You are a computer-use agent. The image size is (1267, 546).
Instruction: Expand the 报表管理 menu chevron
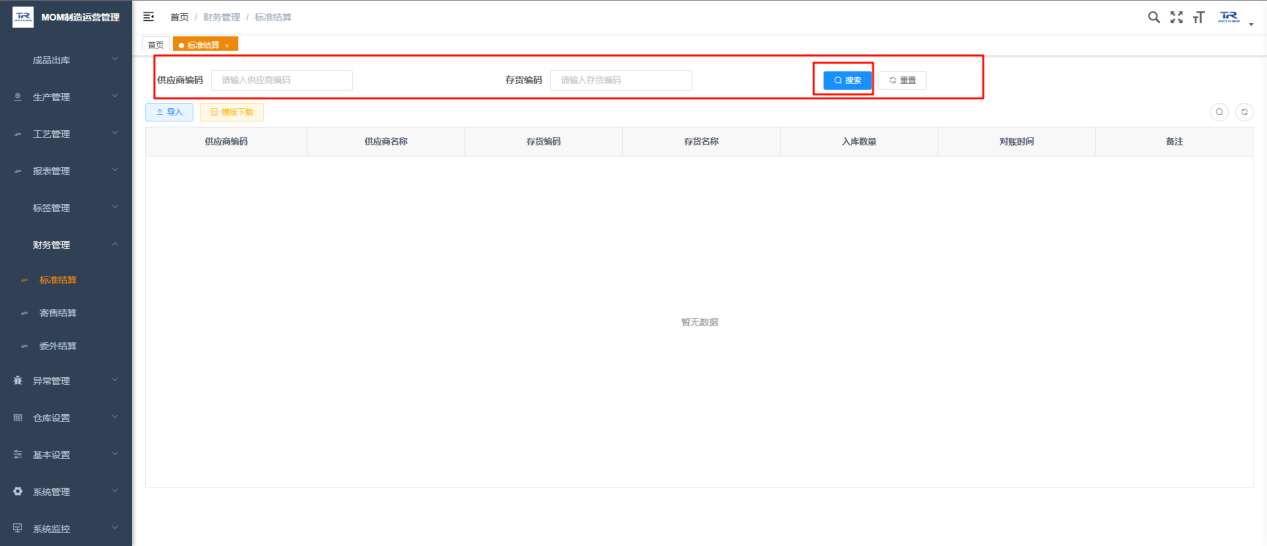pos(115,171)
